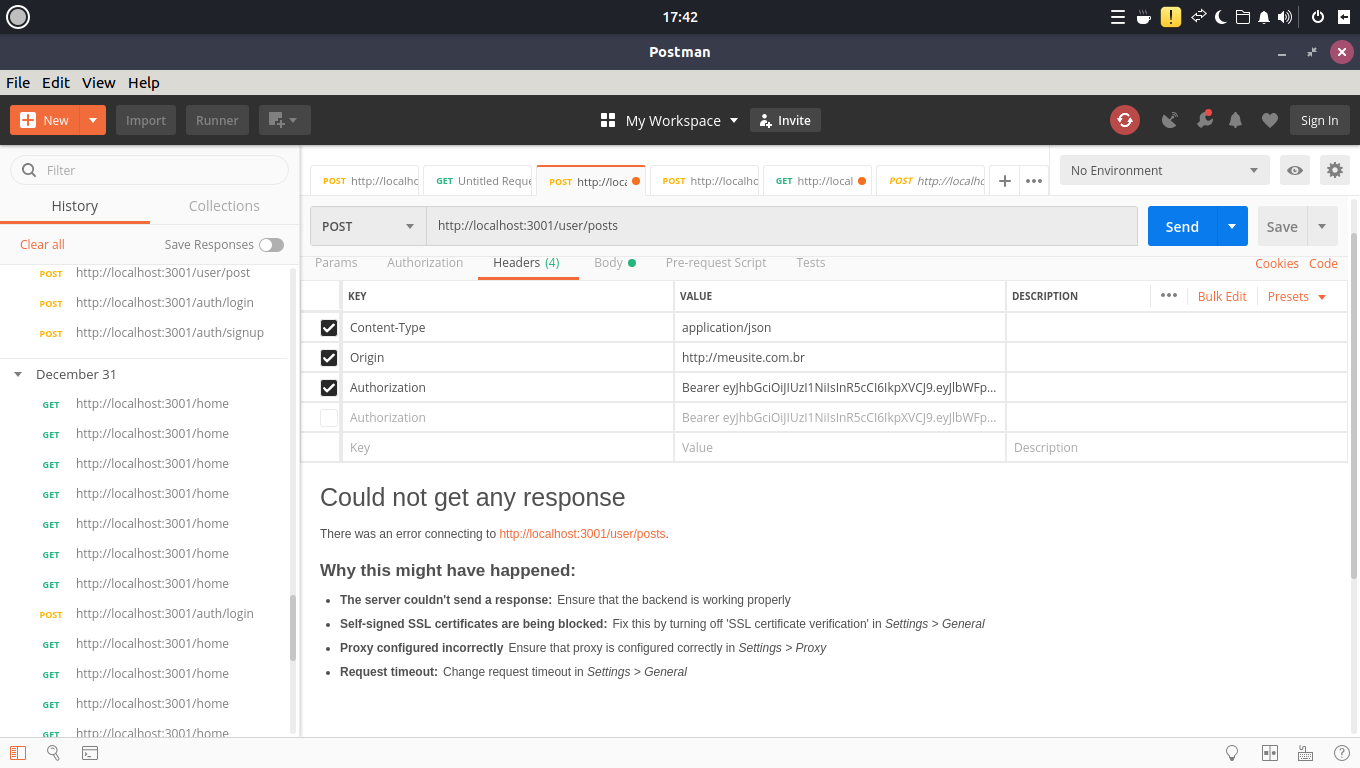
Task: Toggle sidebar icon in the status bar
Action: (x=17, y=753)
